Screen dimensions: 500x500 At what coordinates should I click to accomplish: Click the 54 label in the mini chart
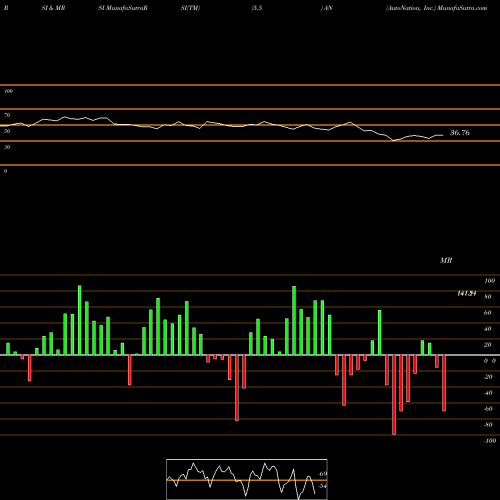point(322,486)
